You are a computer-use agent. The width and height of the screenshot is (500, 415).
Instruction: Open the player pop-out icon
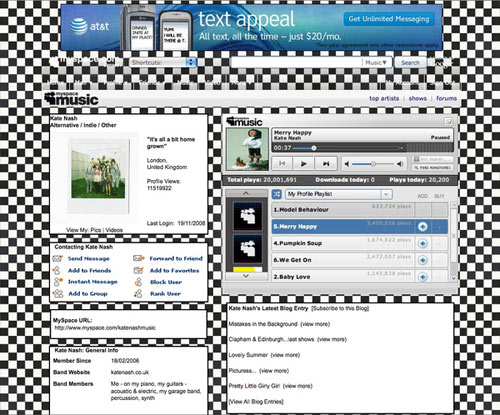click(x=449, y=122)
